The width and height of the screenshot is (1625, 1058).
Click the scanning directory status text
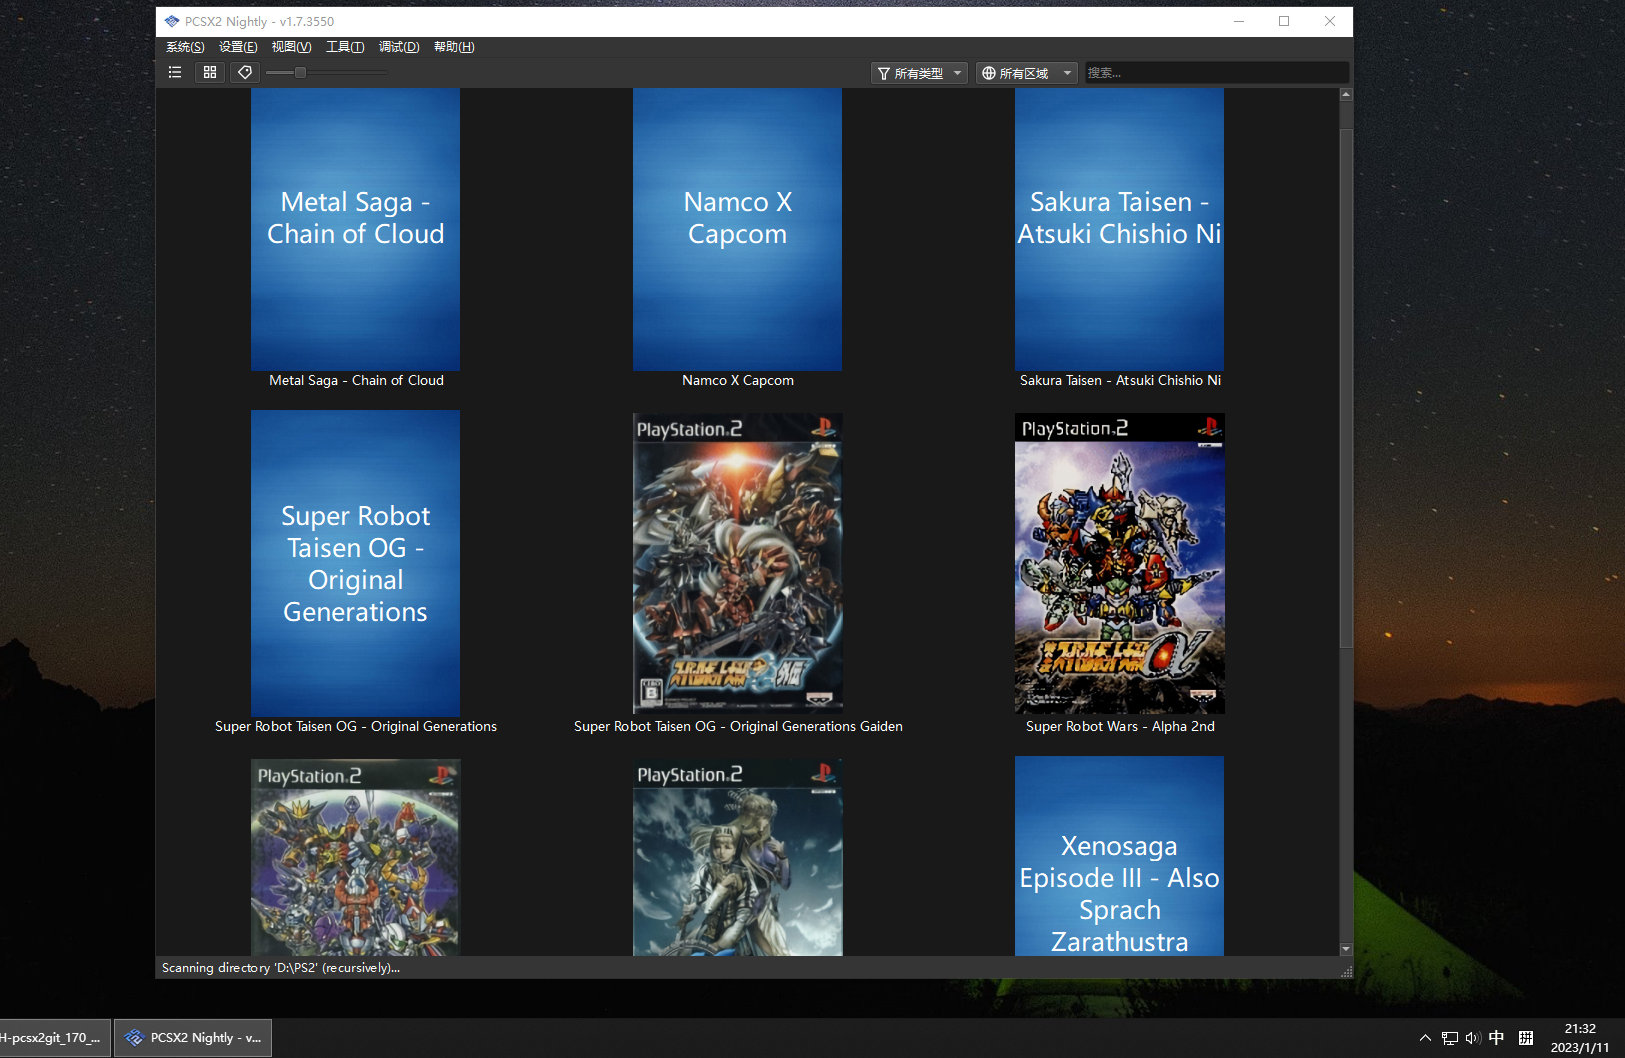[281, 968]
